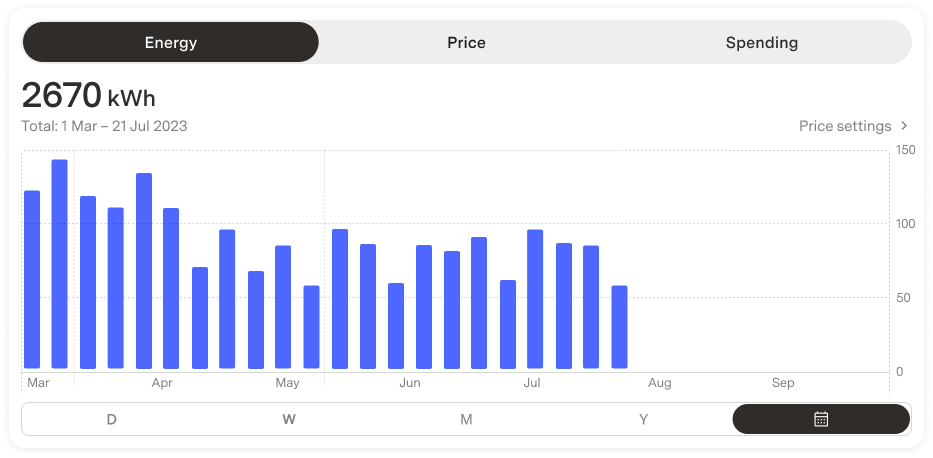Click the Sep label on the axis

coord(783,383)
